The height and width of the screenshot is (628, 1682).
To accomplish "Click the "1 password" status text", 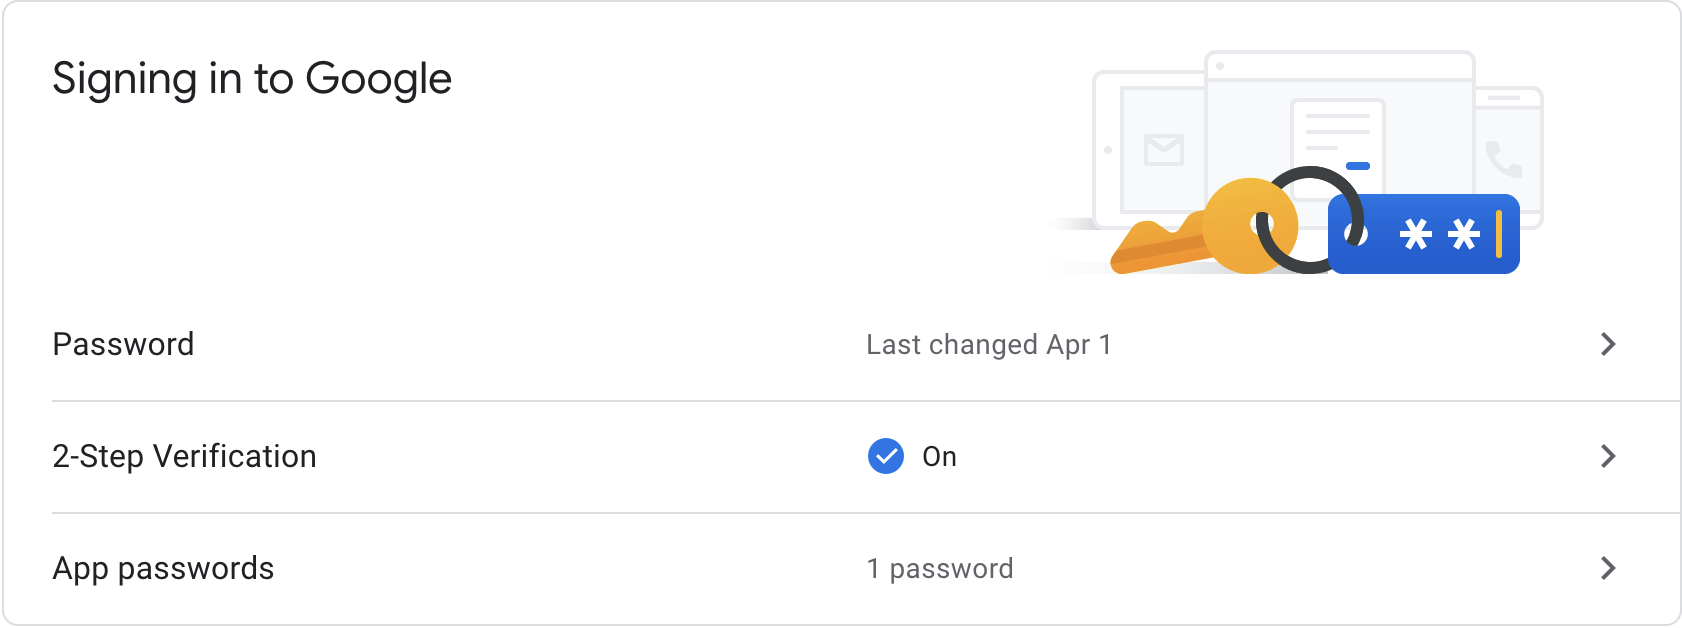I will [x=940, y=568].
